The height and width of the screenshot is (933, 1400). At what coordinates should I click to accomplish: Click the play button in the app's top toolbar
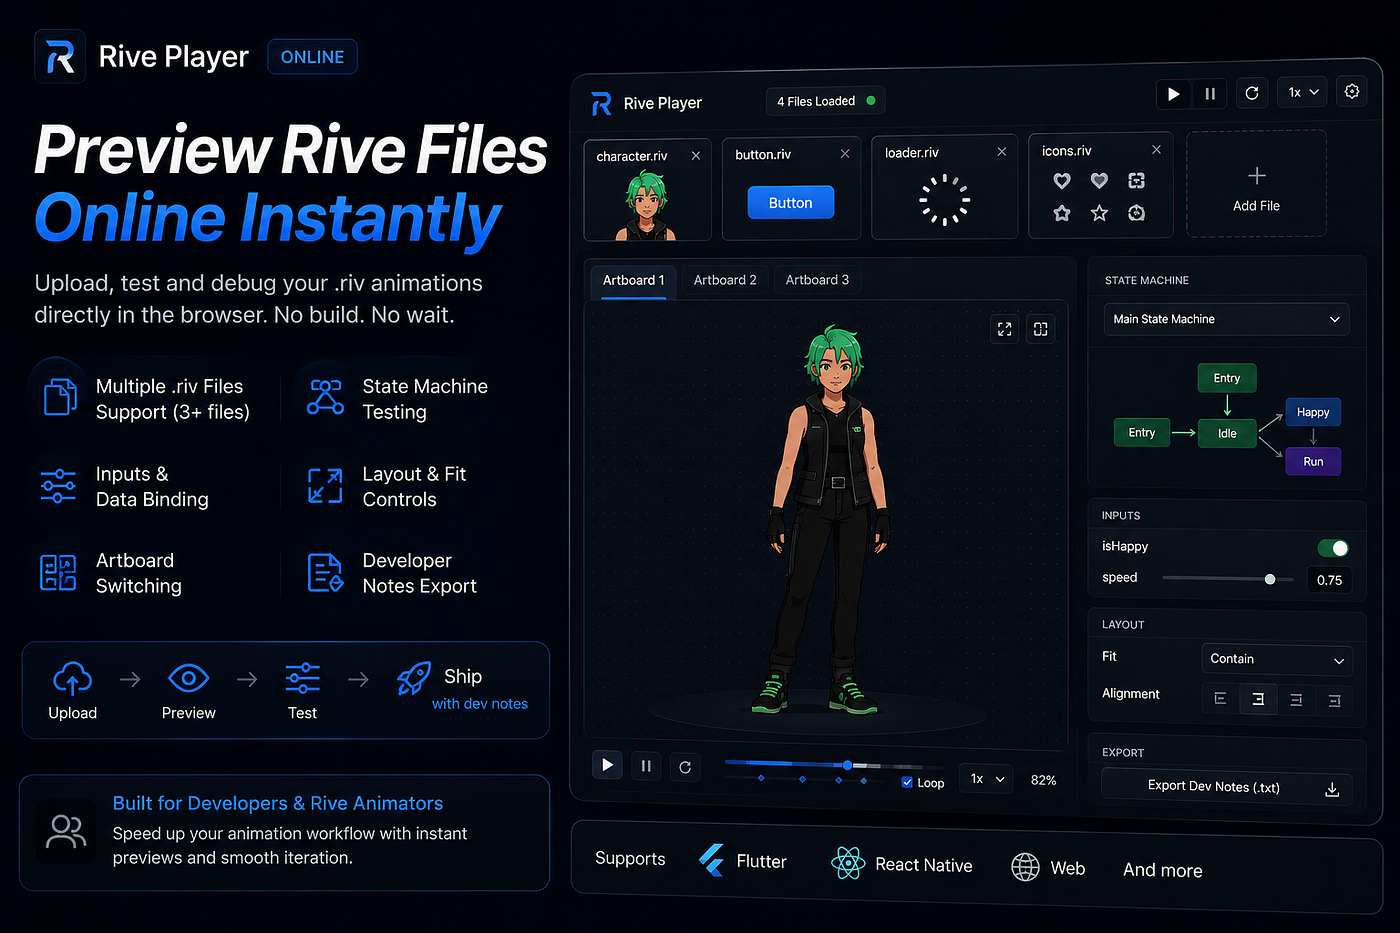[x=1173, y=94]
